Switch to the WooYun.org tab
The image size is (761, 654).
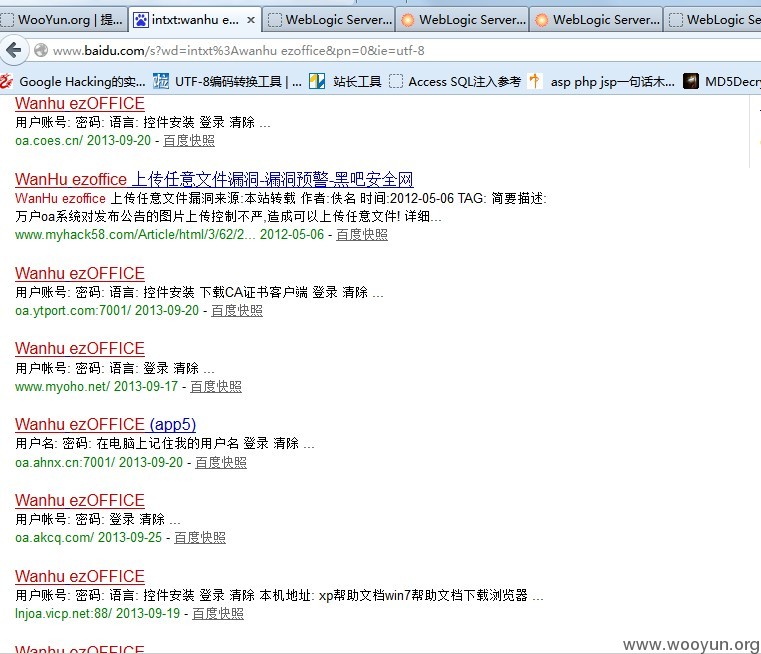64,20
